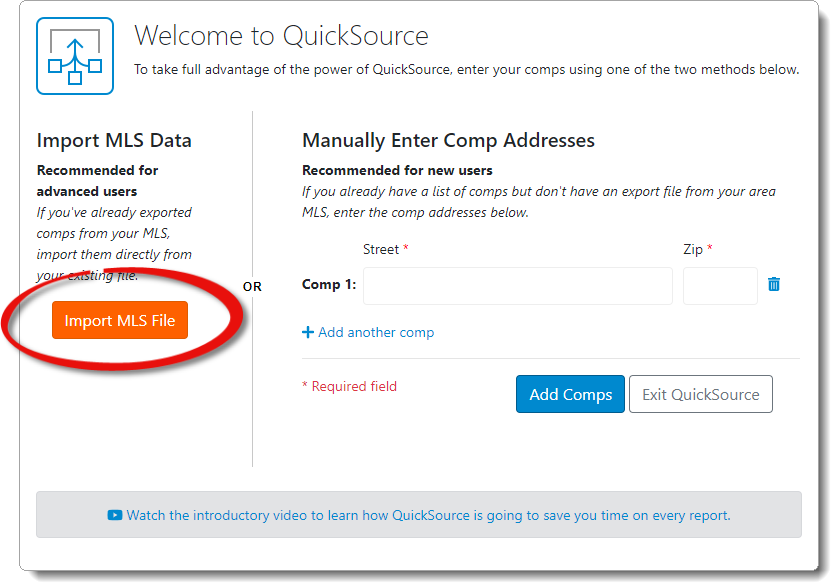Image resolution: width=831 pixels, height=583 pixels.
Task: Open the Add another comp link
Action: coord(375,332)
